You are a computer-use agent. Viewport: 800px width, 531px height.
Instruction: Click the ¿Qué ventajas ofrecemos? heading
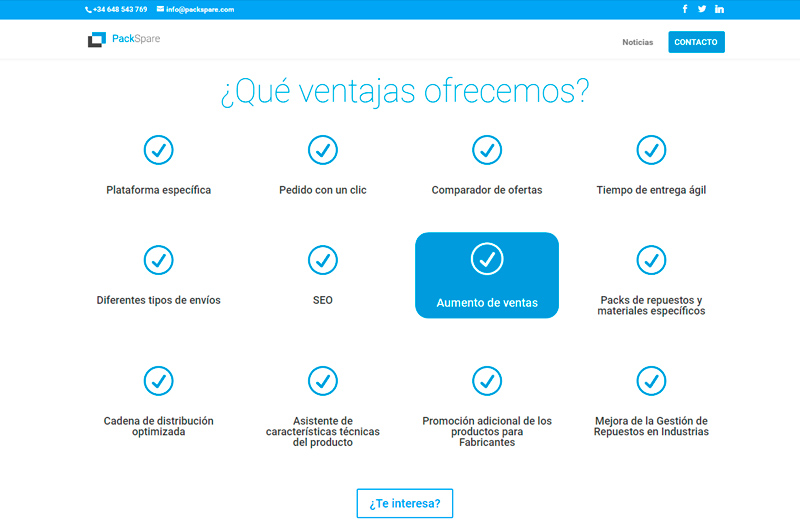click(x=405, y=93)
